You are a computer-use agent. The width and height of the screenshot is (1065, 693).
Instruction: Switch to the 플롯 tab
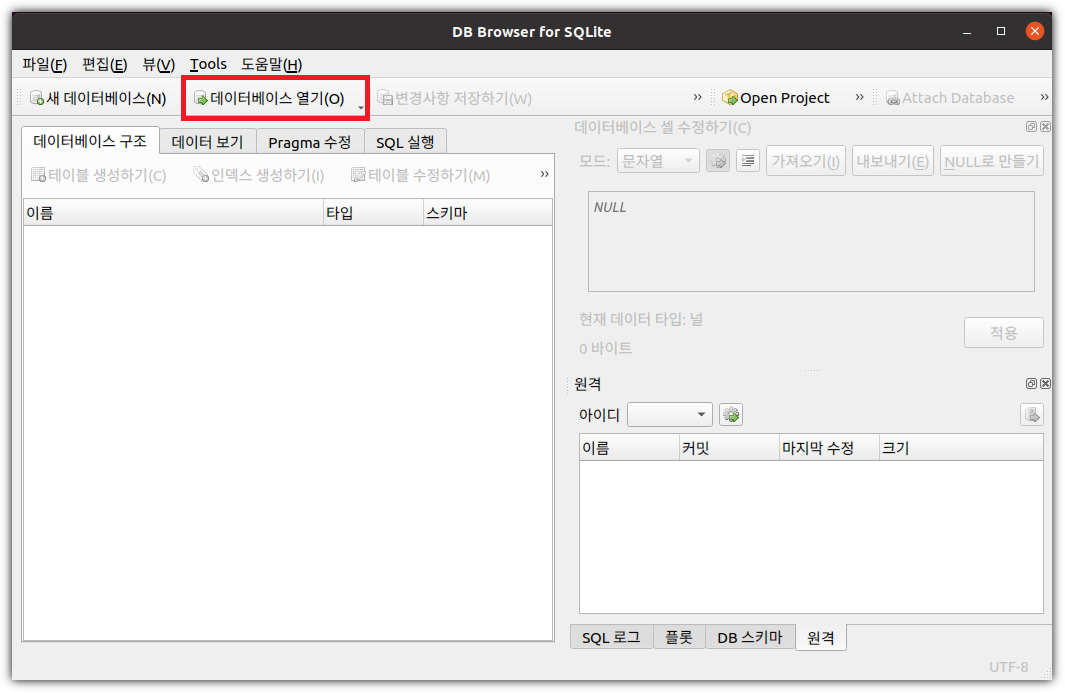[679, 637]
